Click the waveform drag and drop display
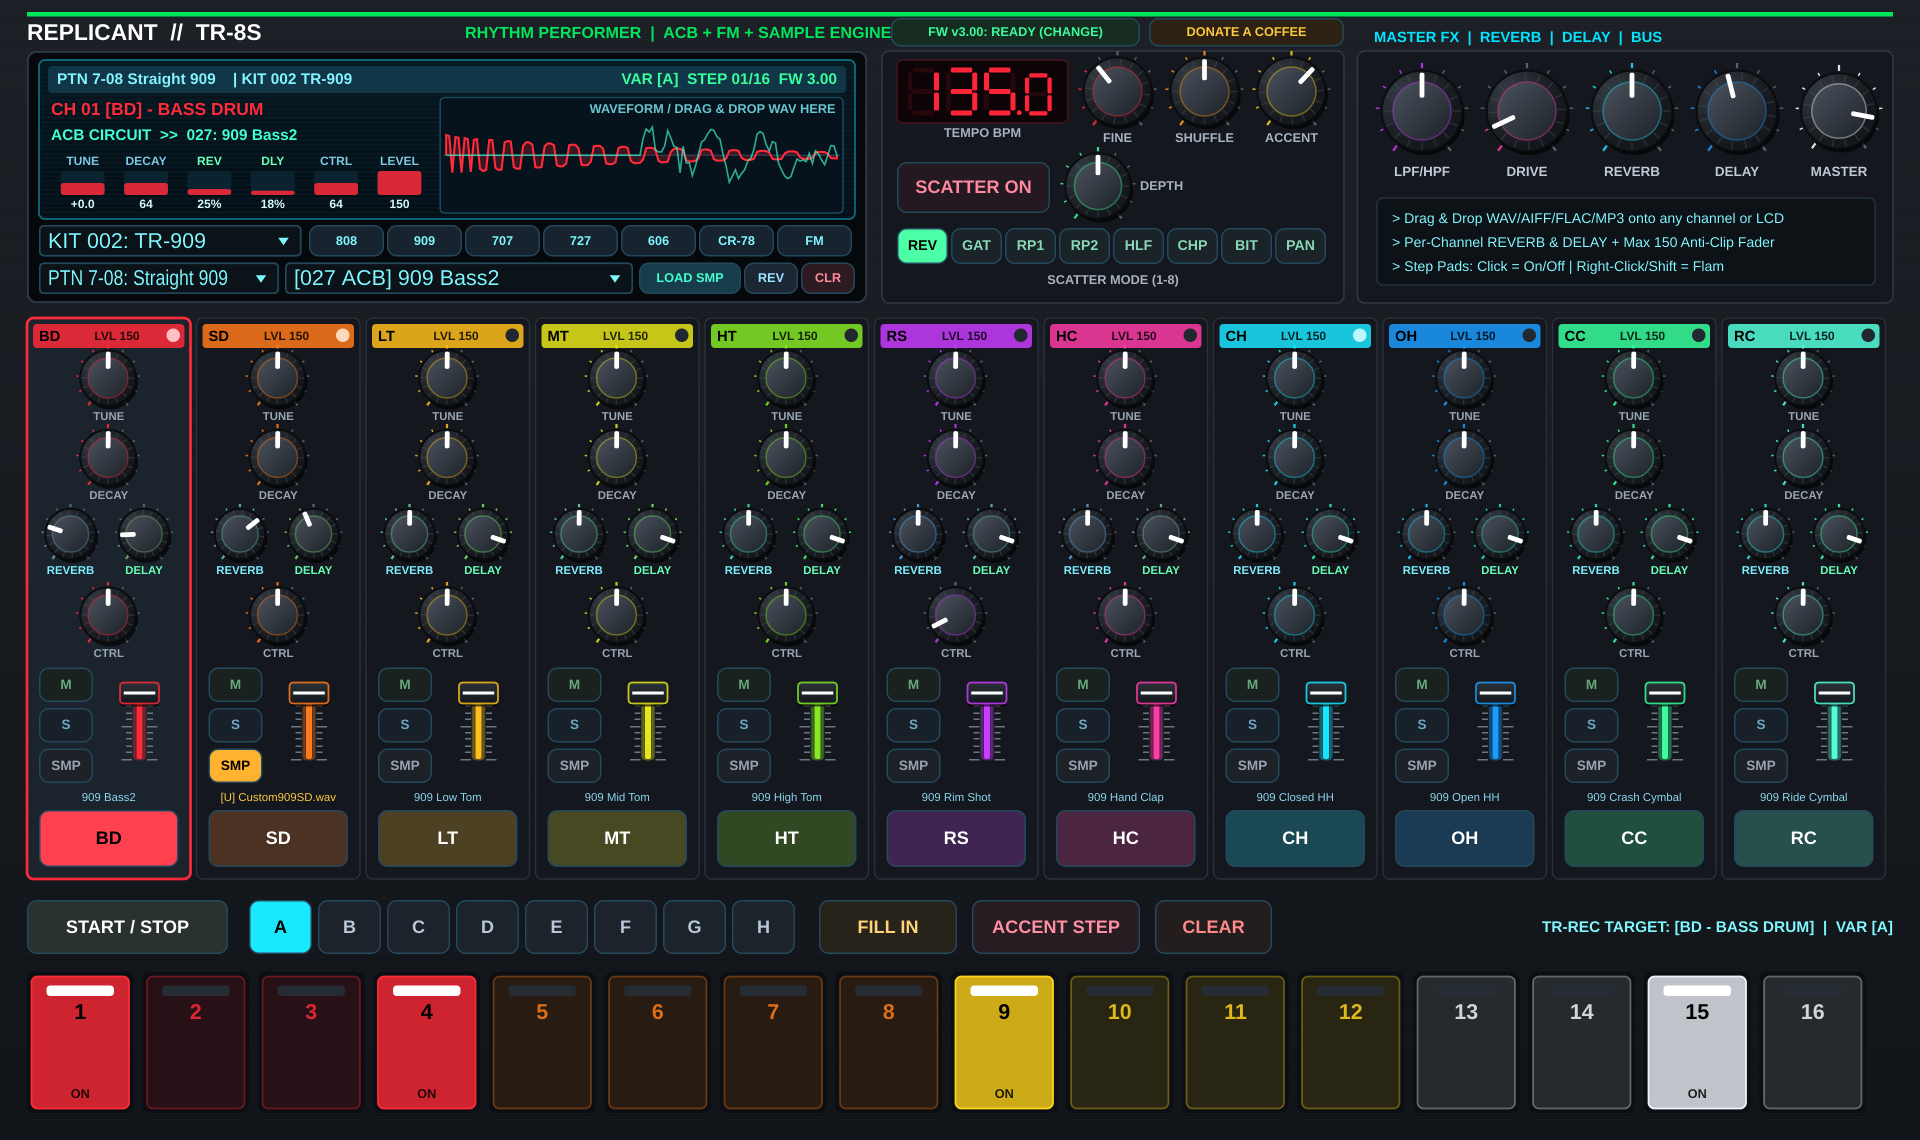This screenshot has height=1140, width=1920. tap(642, 155)
